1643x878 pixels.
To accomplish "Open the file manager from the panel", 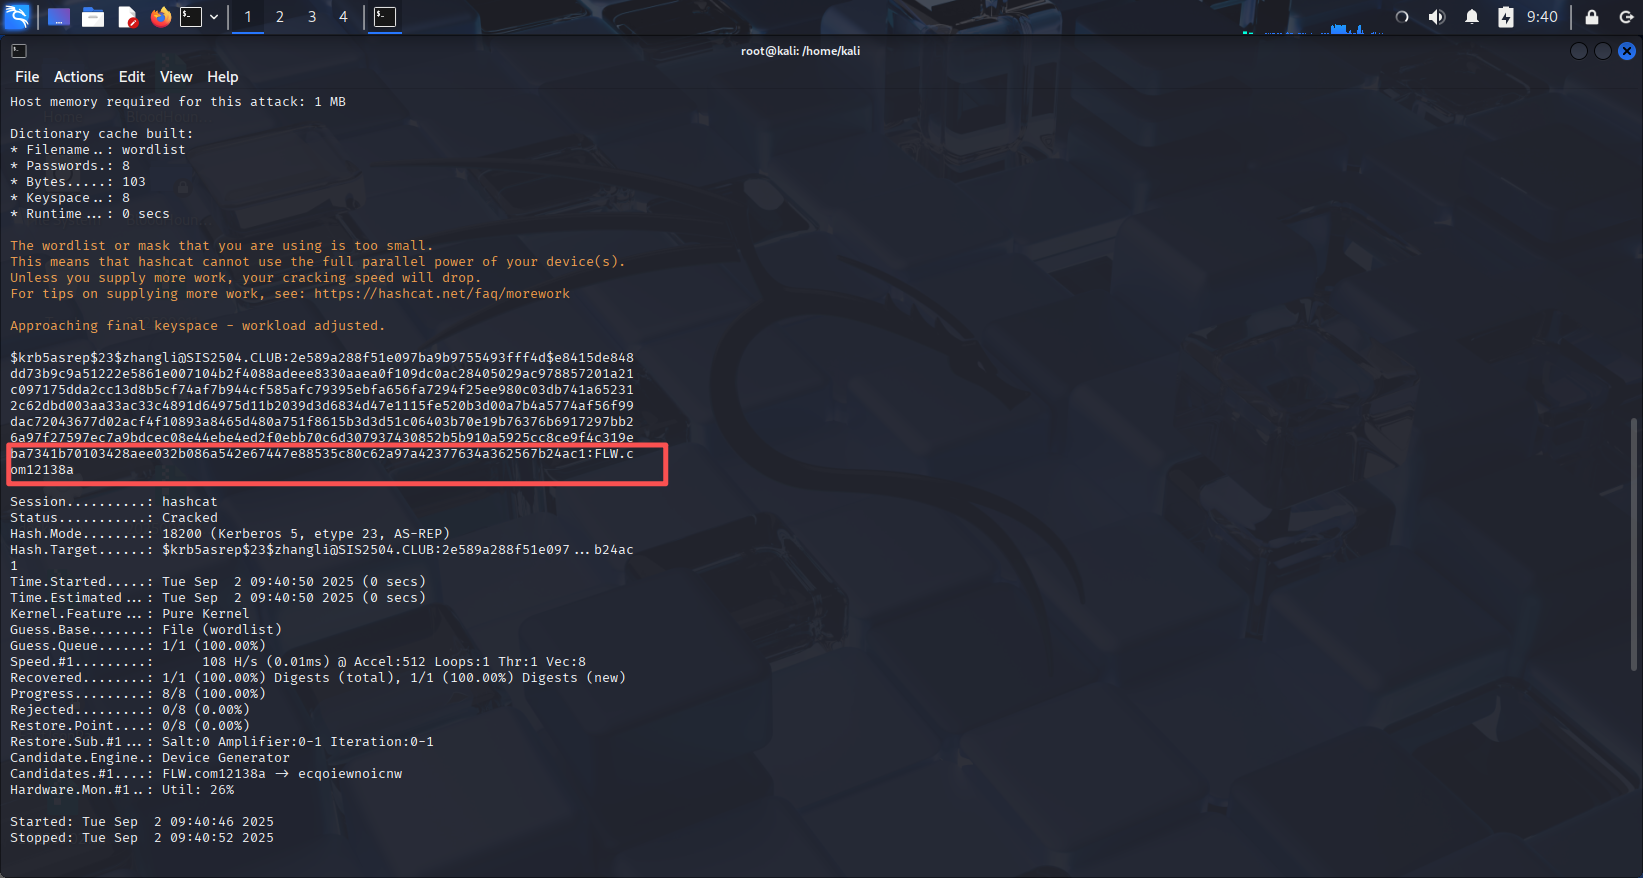I will tap(93, 17).
